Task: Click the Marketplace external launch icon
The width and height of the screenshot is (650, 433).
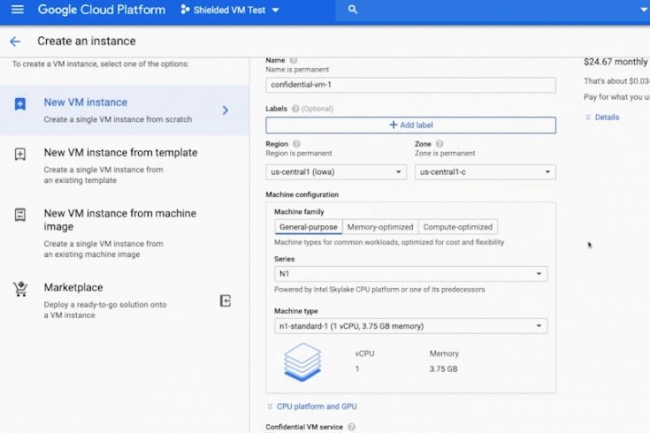Action: click(225, 301)
